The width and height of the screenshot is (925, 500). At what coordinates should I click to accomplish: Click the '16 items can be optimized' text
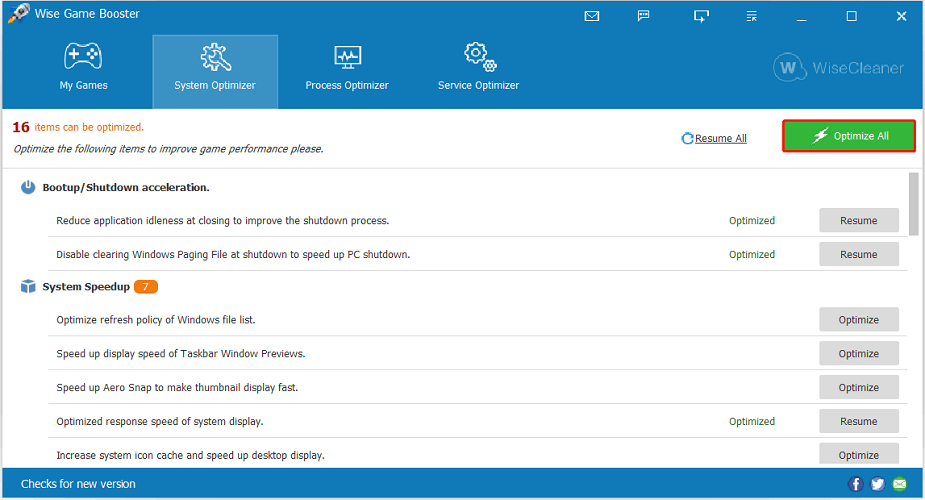click(x=78, y=127)
